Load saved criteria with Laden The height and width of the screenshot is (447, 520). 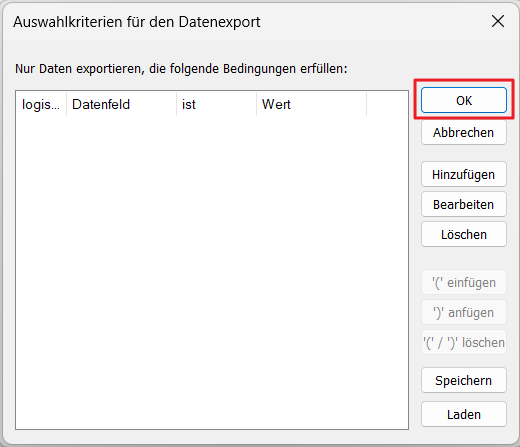coord(464,414)
